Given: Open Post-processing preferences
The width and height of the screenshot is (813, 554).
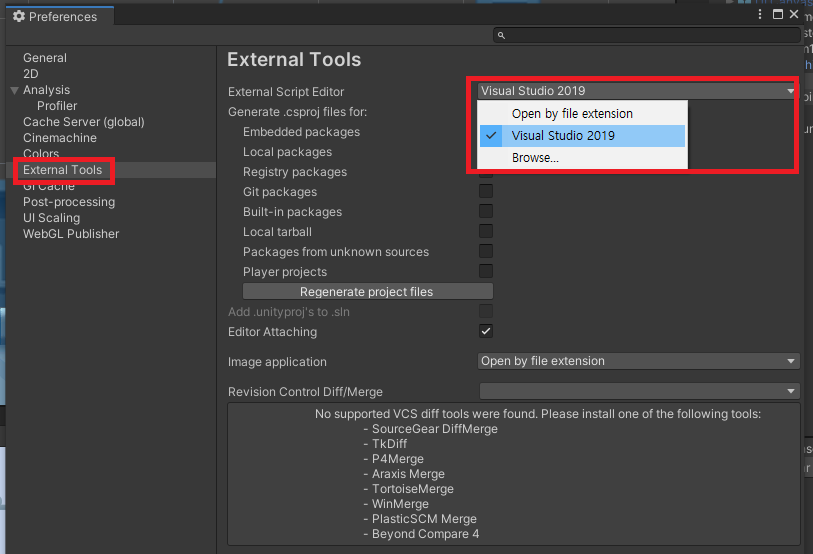Looking at the screenshot, I should tap(69, 202).
